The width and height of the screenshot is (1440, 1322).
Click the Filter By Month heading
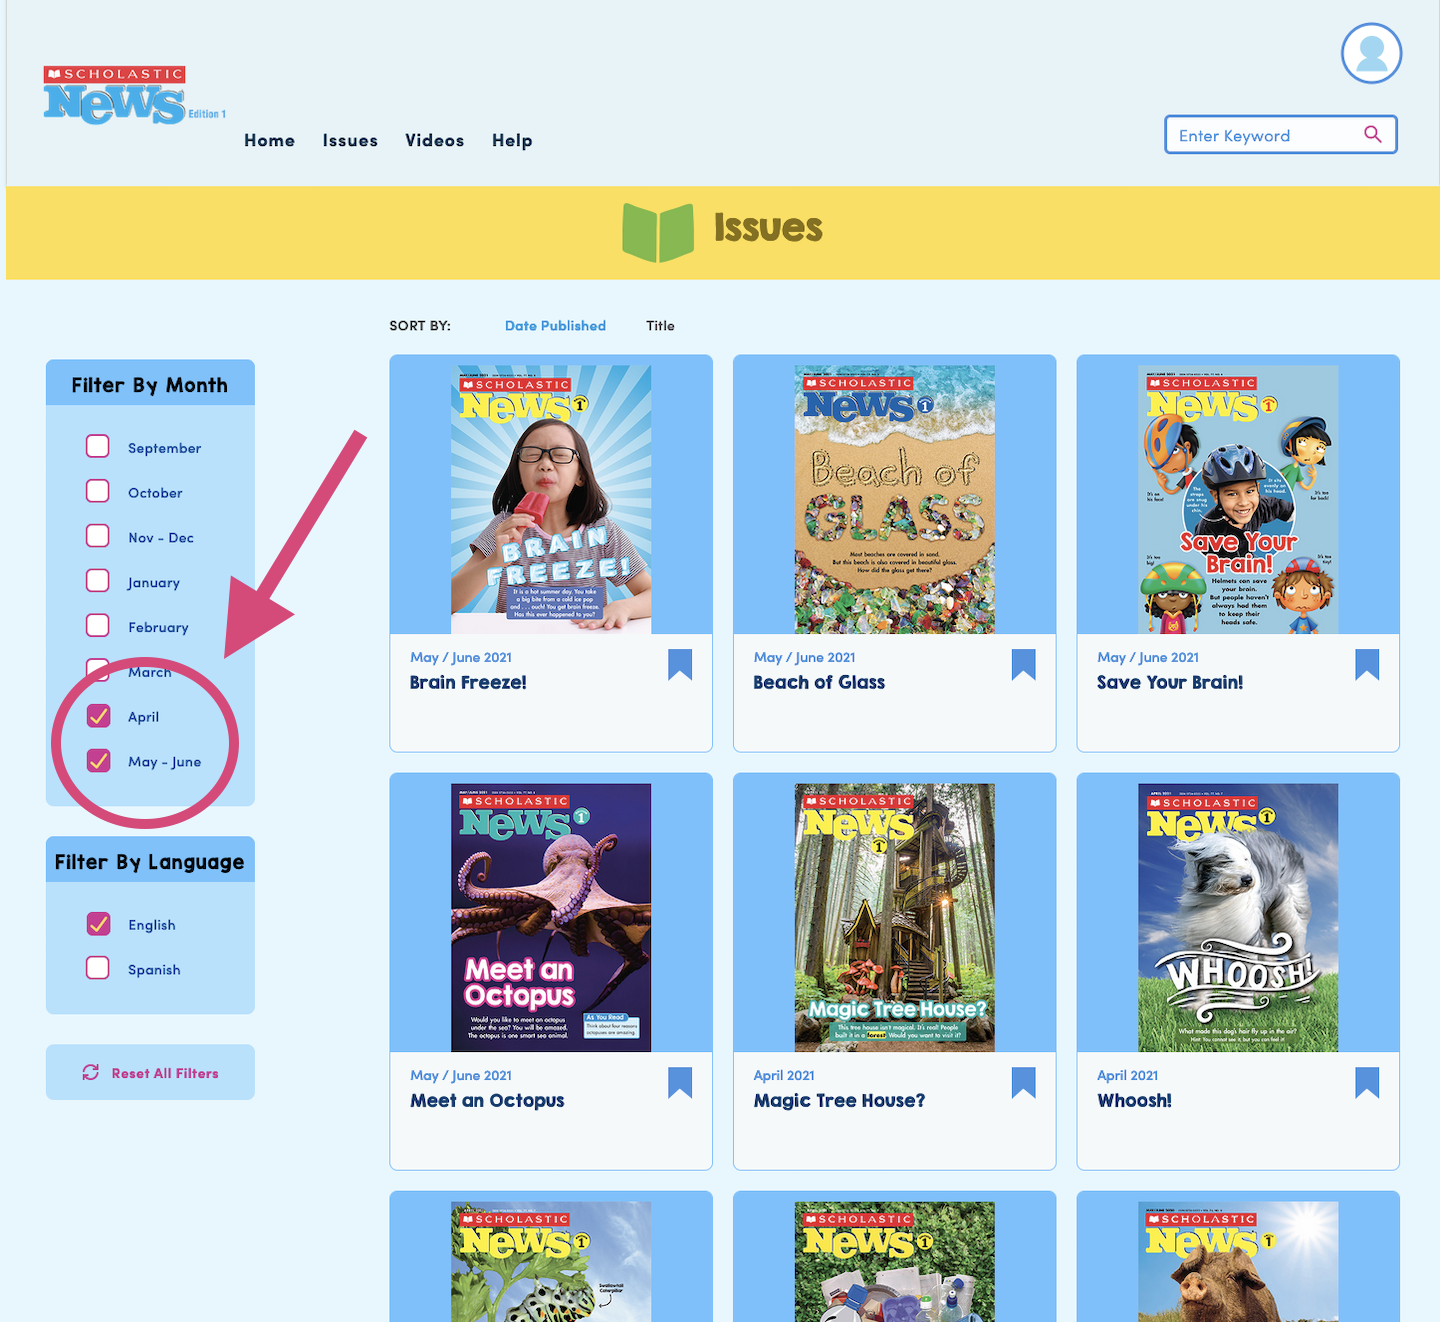(x=150, y=385)
